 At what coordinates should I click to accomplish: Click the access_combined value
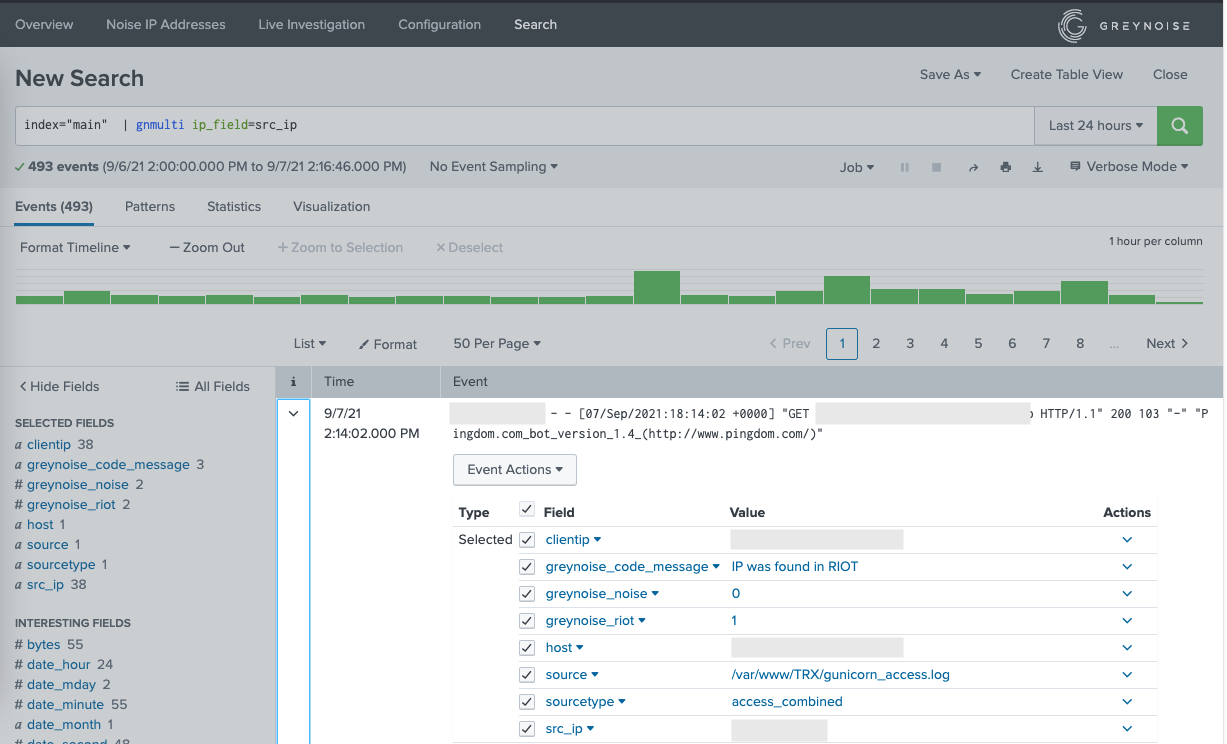tap(787, 701)
